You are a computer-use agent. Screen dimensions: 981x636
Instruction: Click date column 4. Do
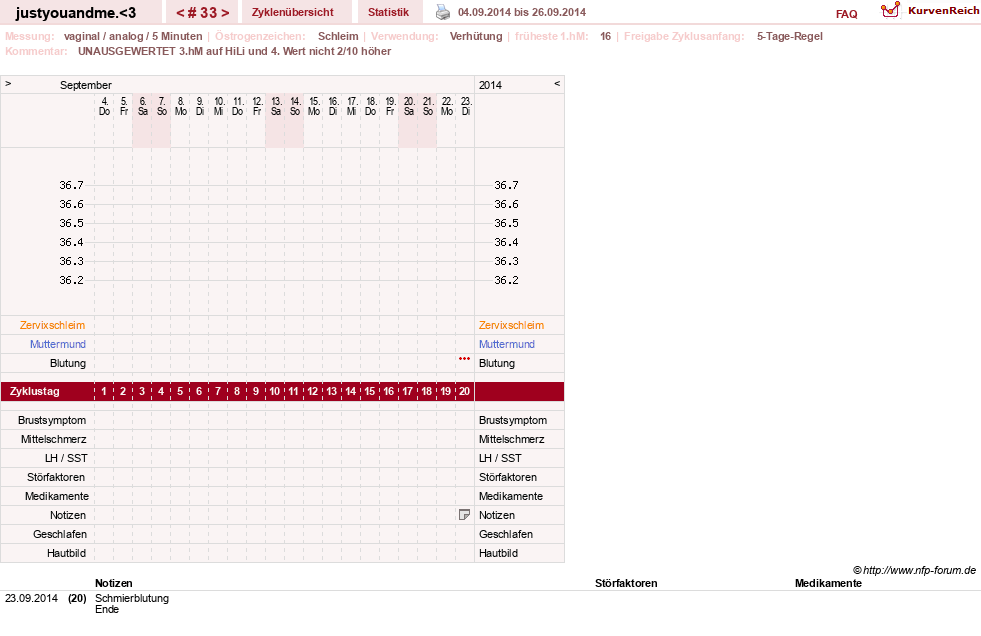point(104,106)
